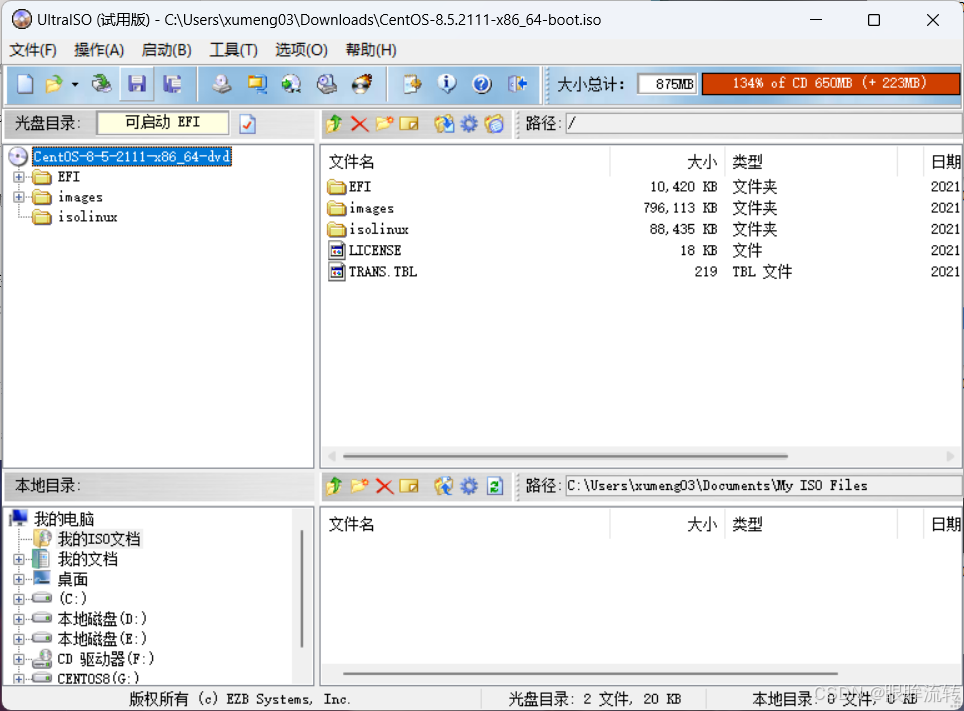Click the Help question mark icon
Image resolution: width=964 pixels, height=711 pixels.
tap(482, 84)
